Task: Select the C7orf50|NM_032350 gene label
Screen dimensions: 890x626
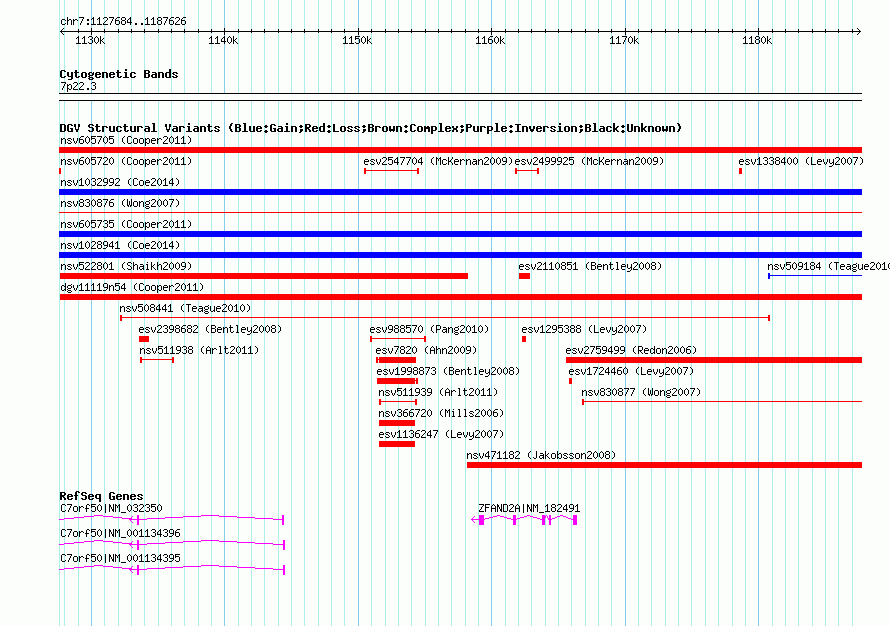Action: pyautogui.click(x=111, y=509)
